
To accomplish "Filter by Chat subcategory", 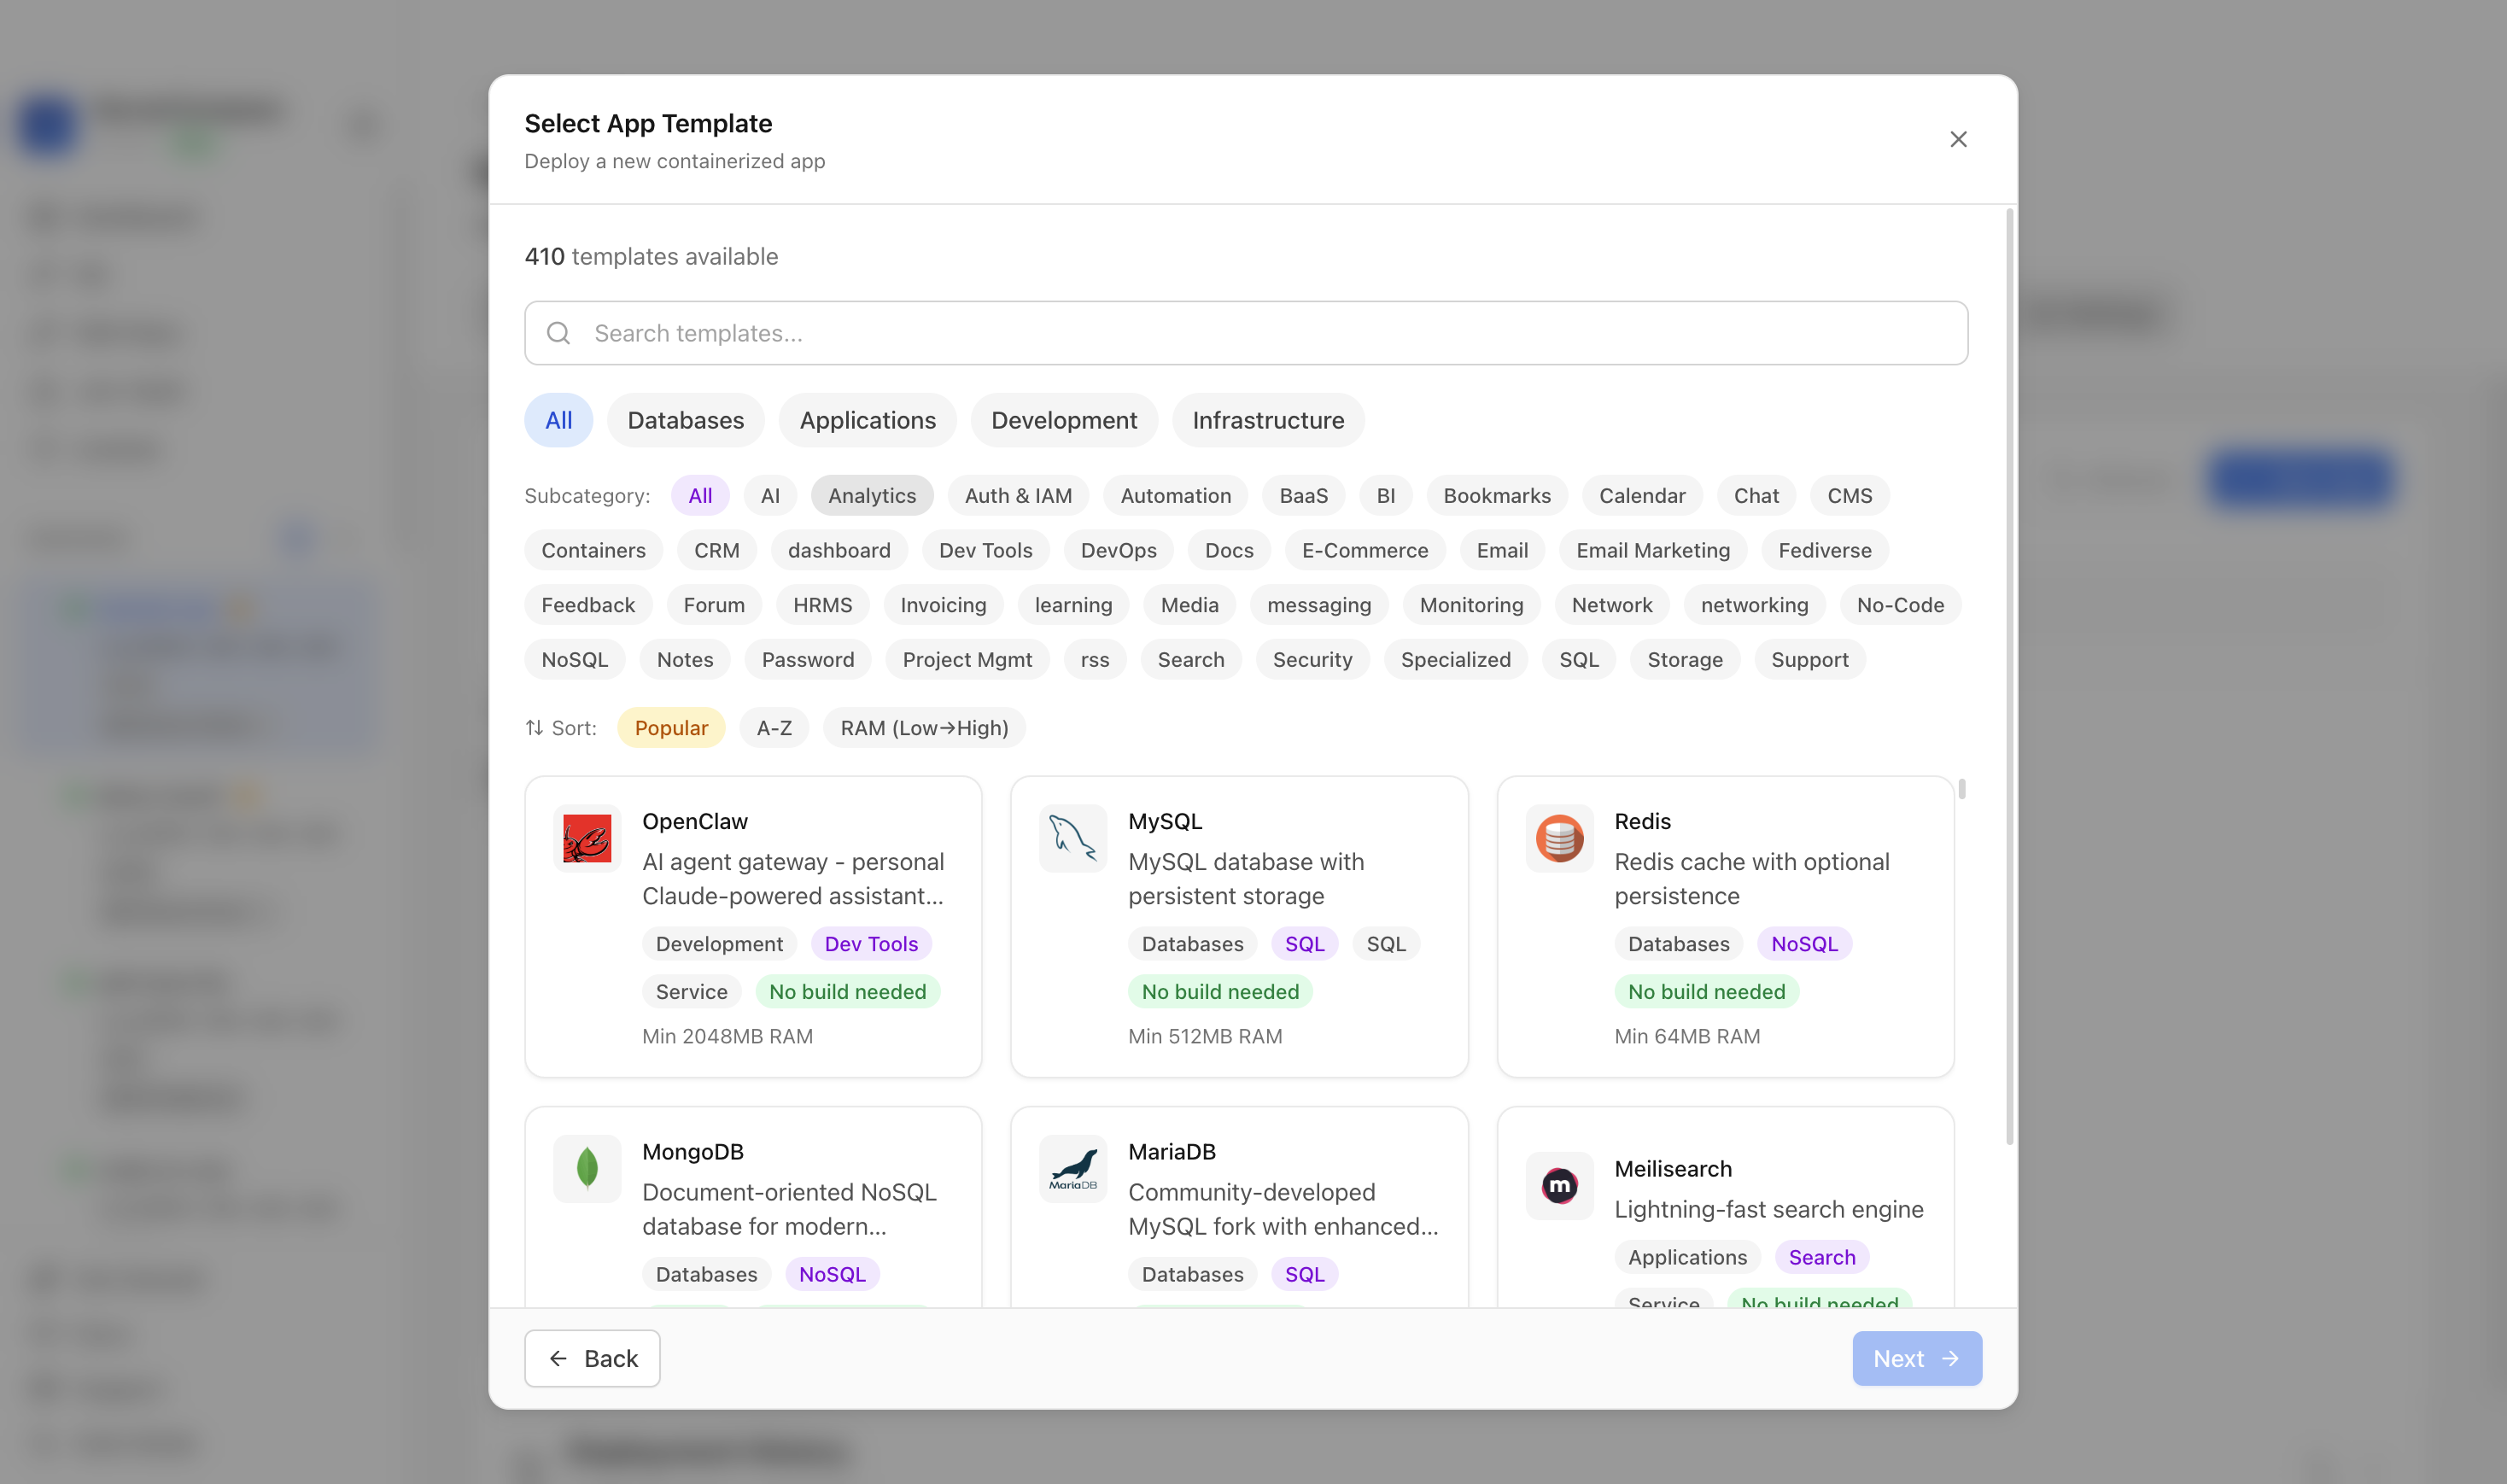I will (x=1756, y=495).
